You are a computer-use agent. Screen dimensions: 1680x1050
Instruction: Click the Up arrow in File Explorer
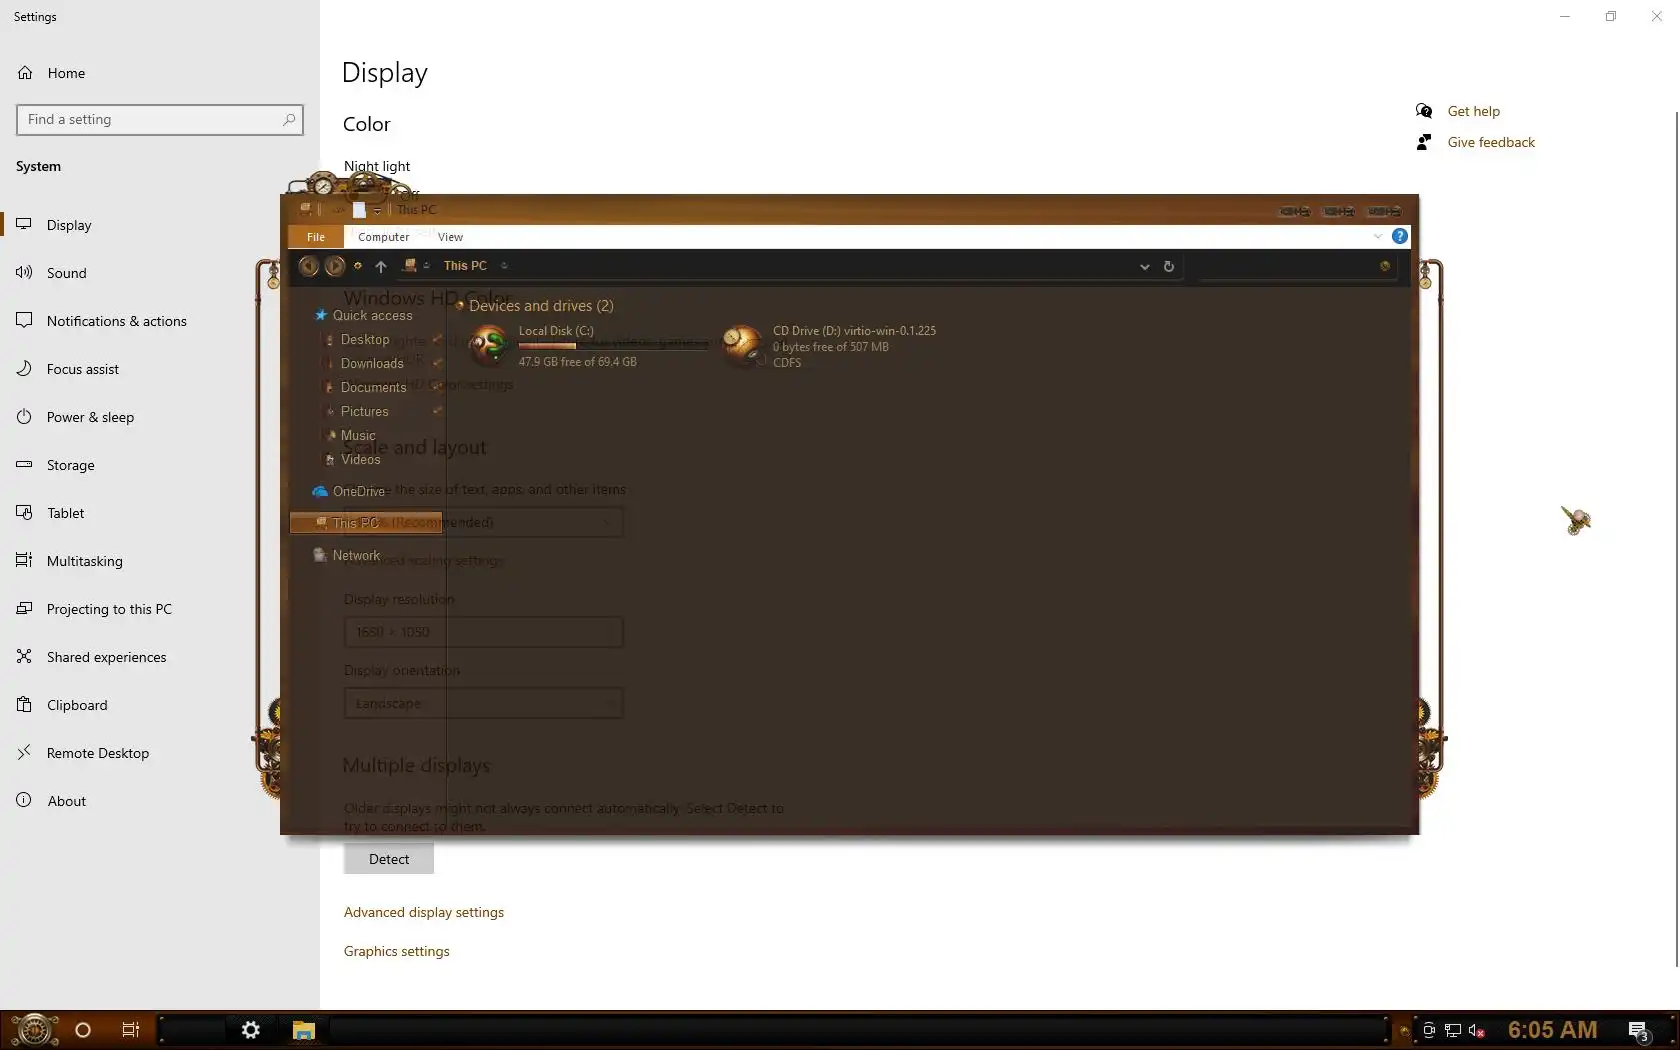click(x=381, y=266)
